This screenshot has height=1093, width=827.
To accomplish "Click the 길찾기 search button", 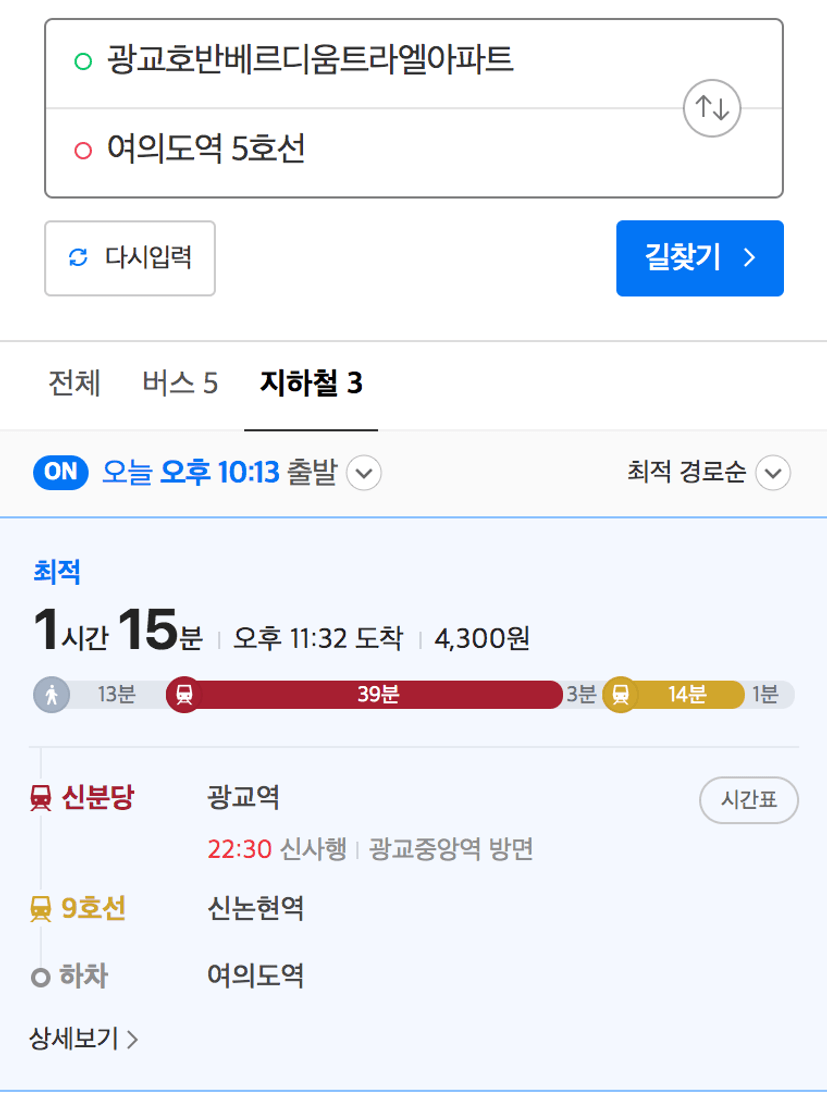I will click(700, 258).
